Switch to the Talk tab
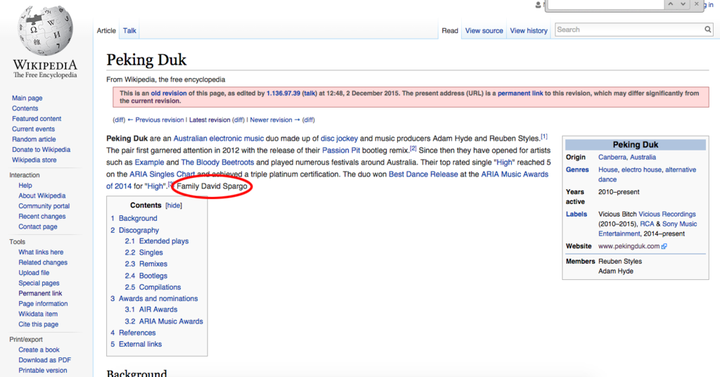Viewport: 720px width, 377px height. 129,31
